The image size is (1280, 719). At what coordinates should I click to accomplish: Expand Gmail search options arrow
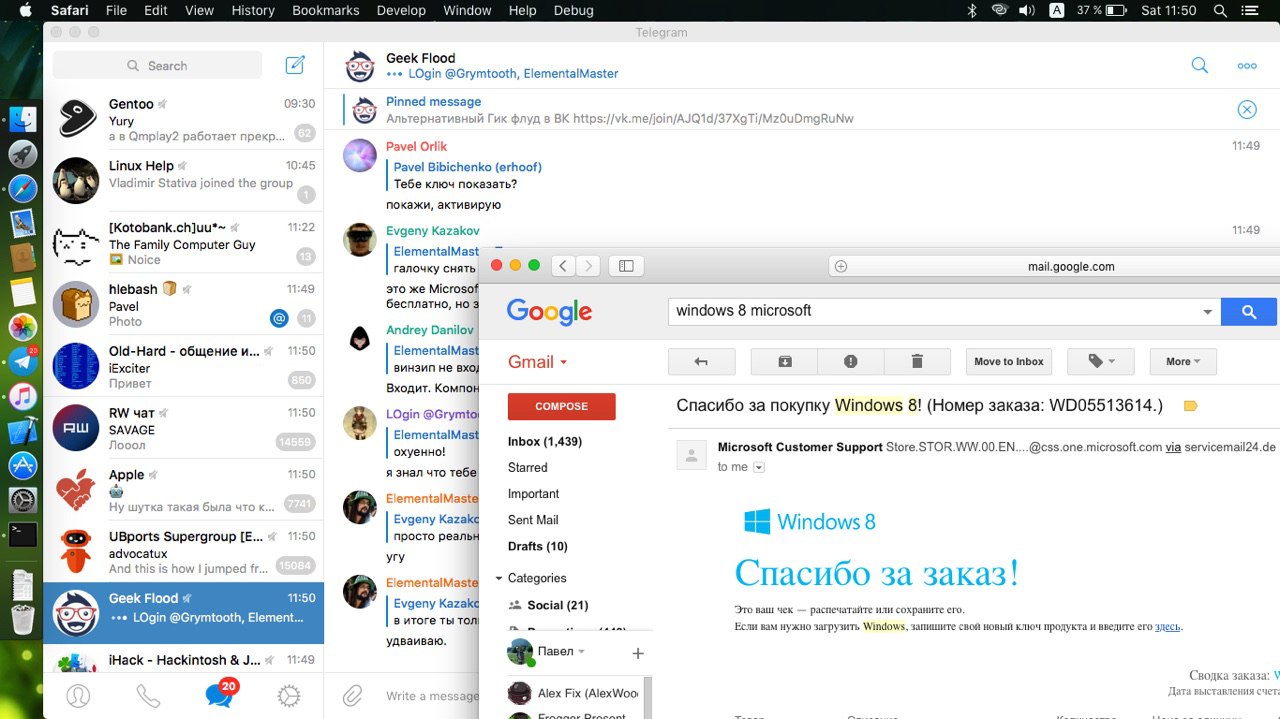tap(1208, 312)
